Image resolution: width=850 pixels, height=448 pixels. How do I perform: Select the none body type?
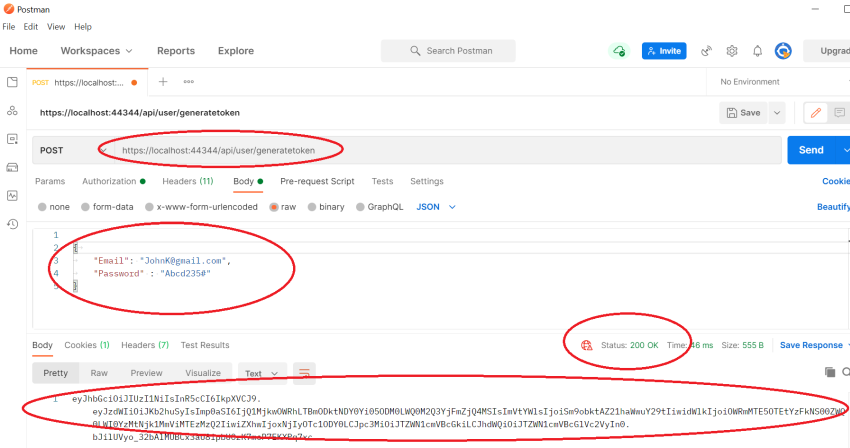click(x=54, y=207)
